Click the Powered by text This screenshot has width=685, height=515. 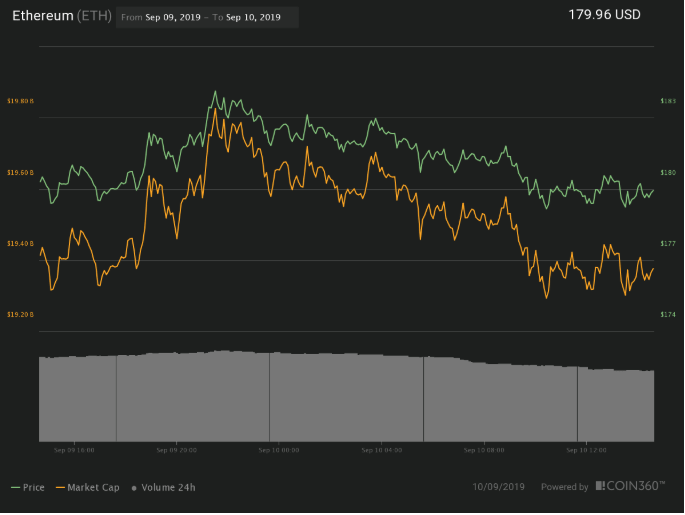tap(564, 487)
